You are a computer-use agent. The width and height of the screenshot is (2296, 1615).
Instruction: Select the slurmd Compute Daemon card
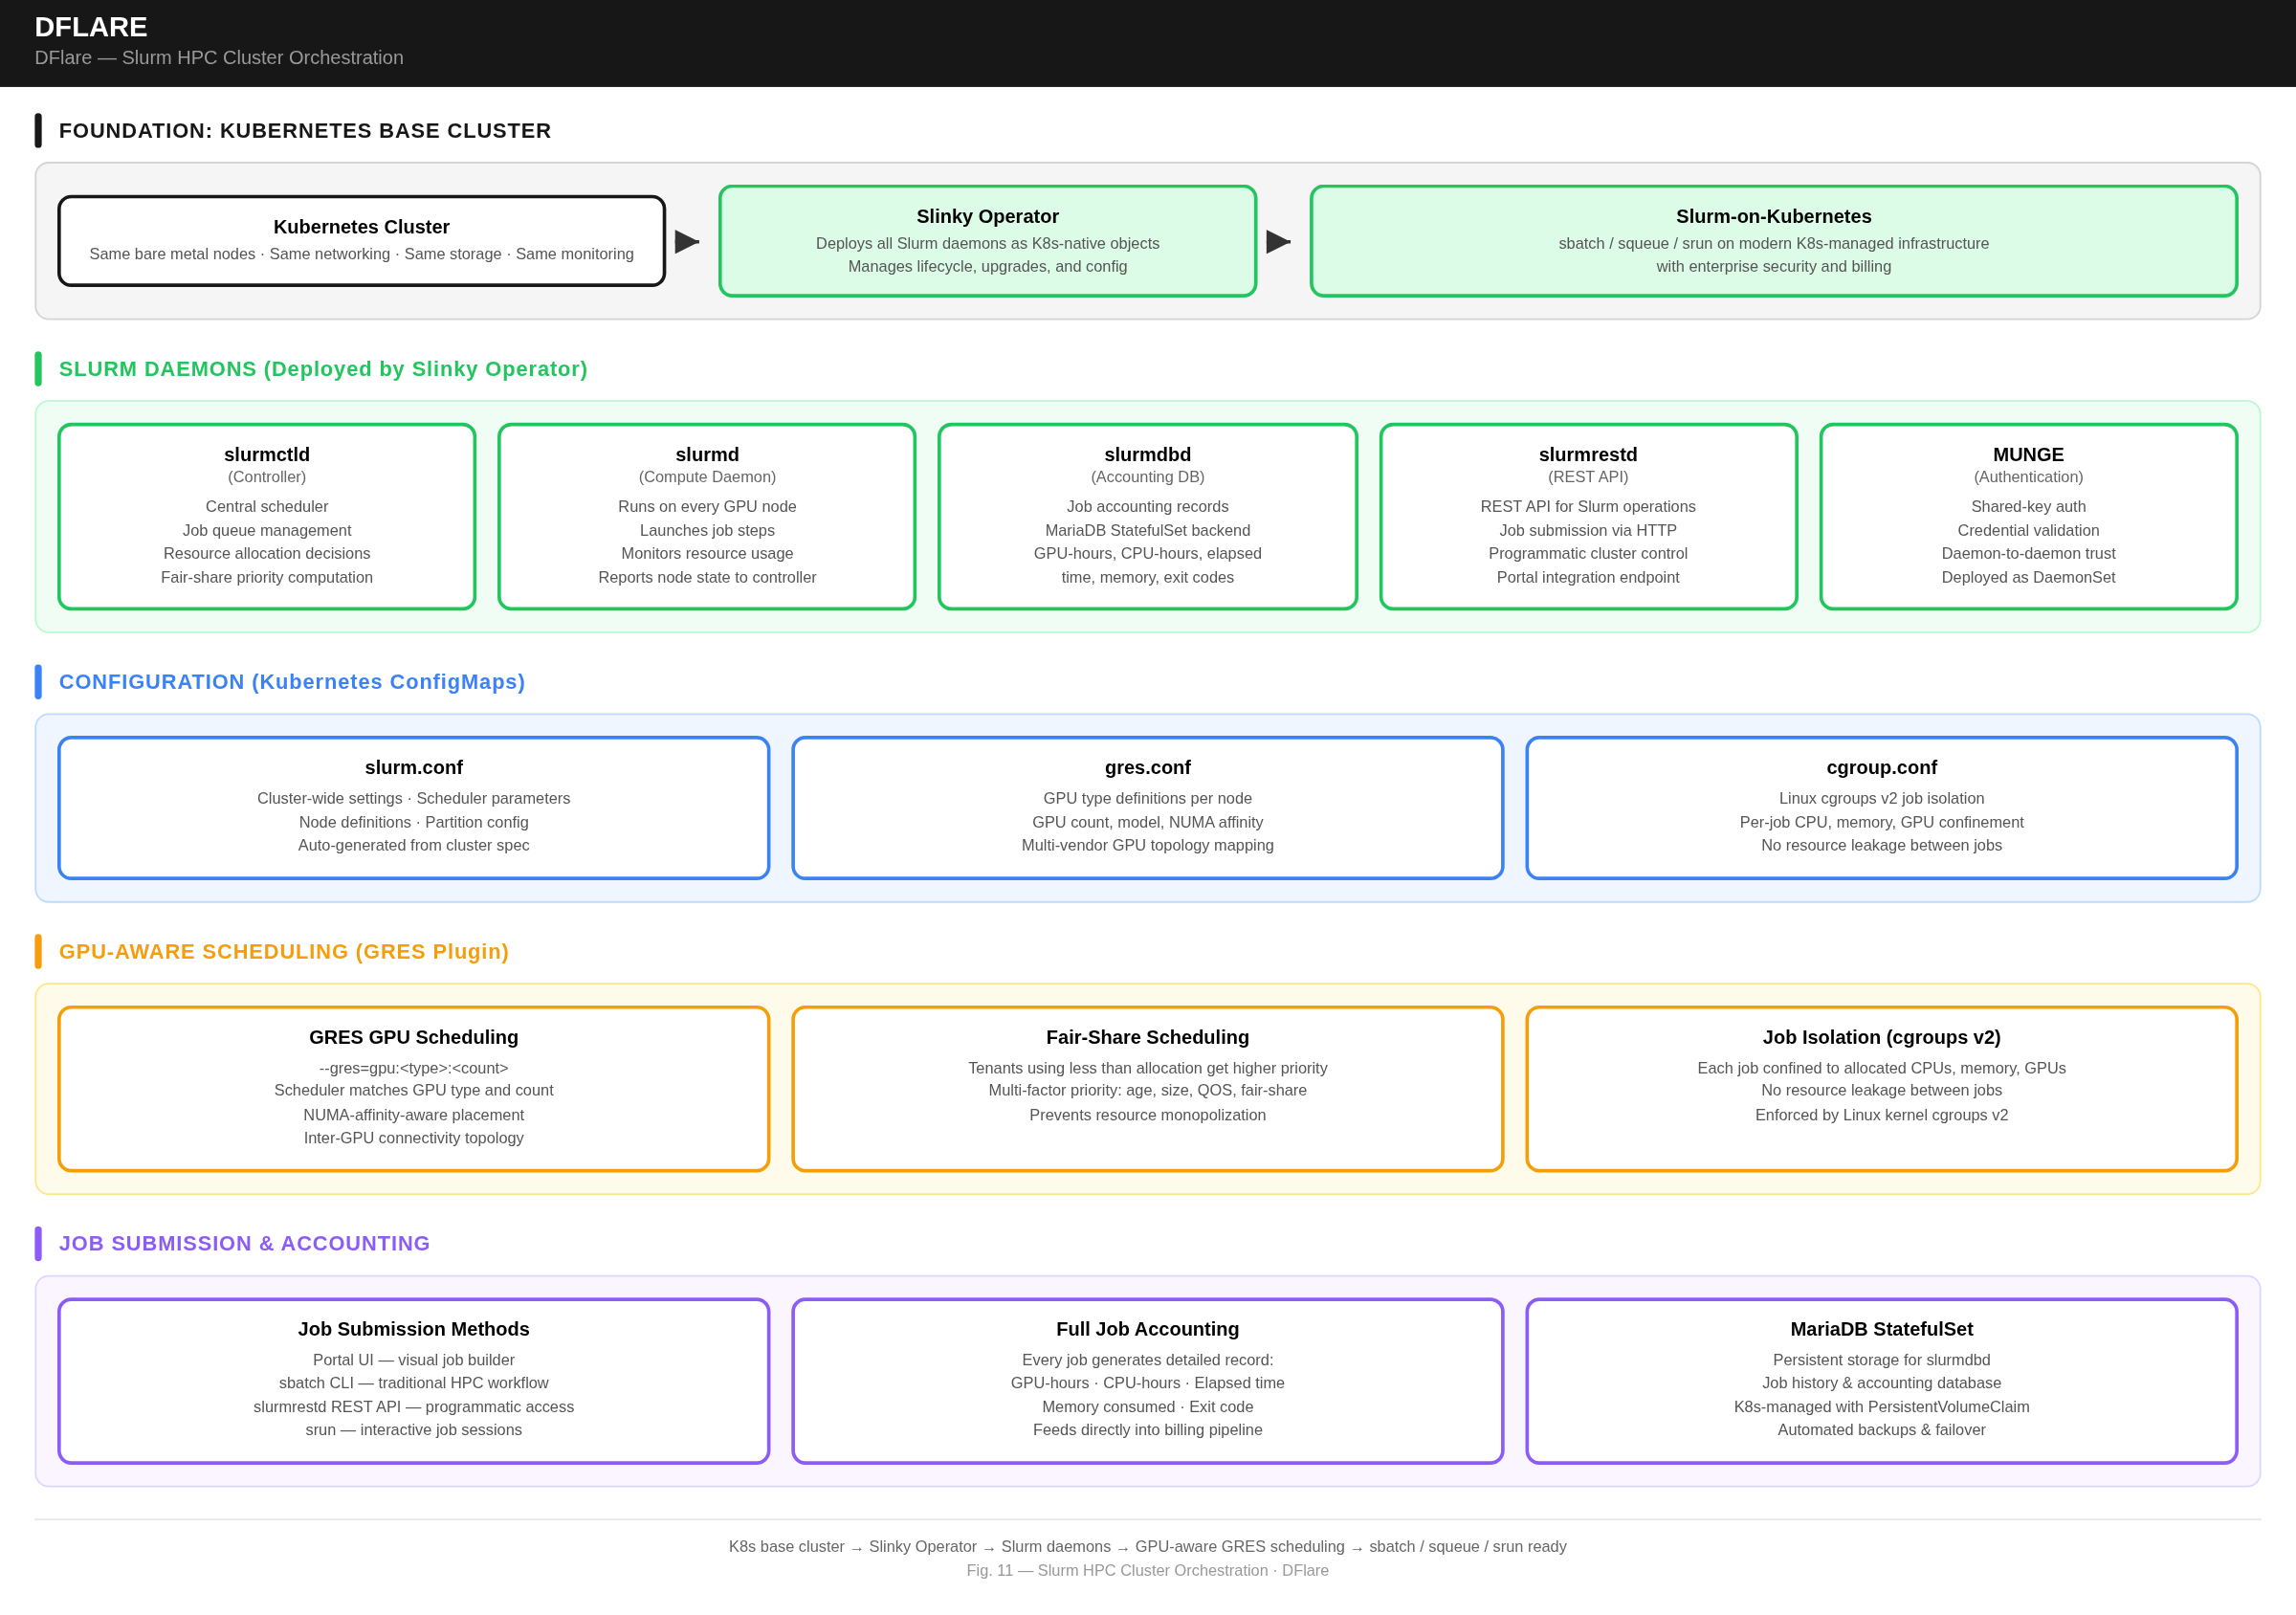[706, 515]
